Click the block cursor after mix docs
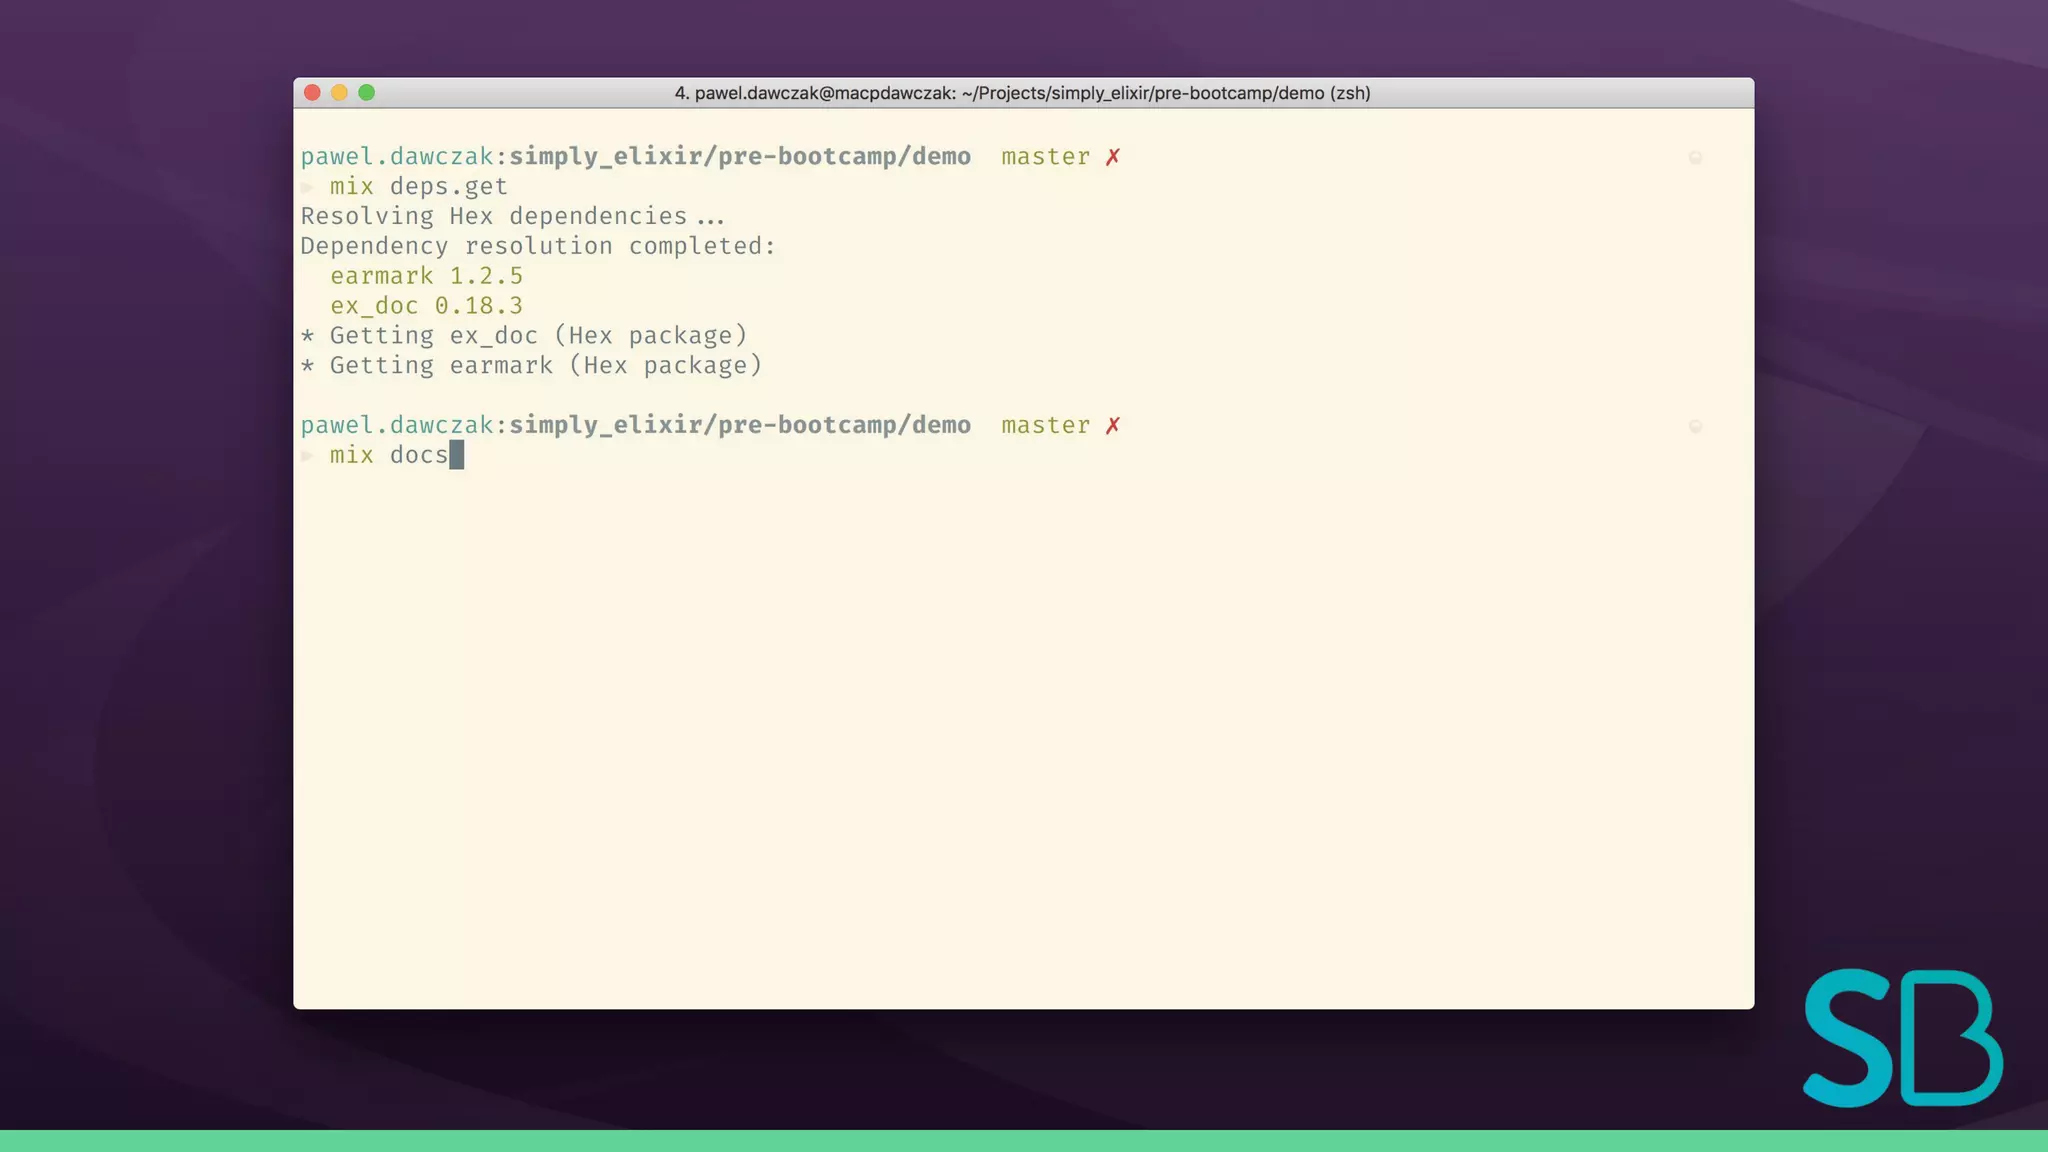The image size is (2048, 1152). 457,455
